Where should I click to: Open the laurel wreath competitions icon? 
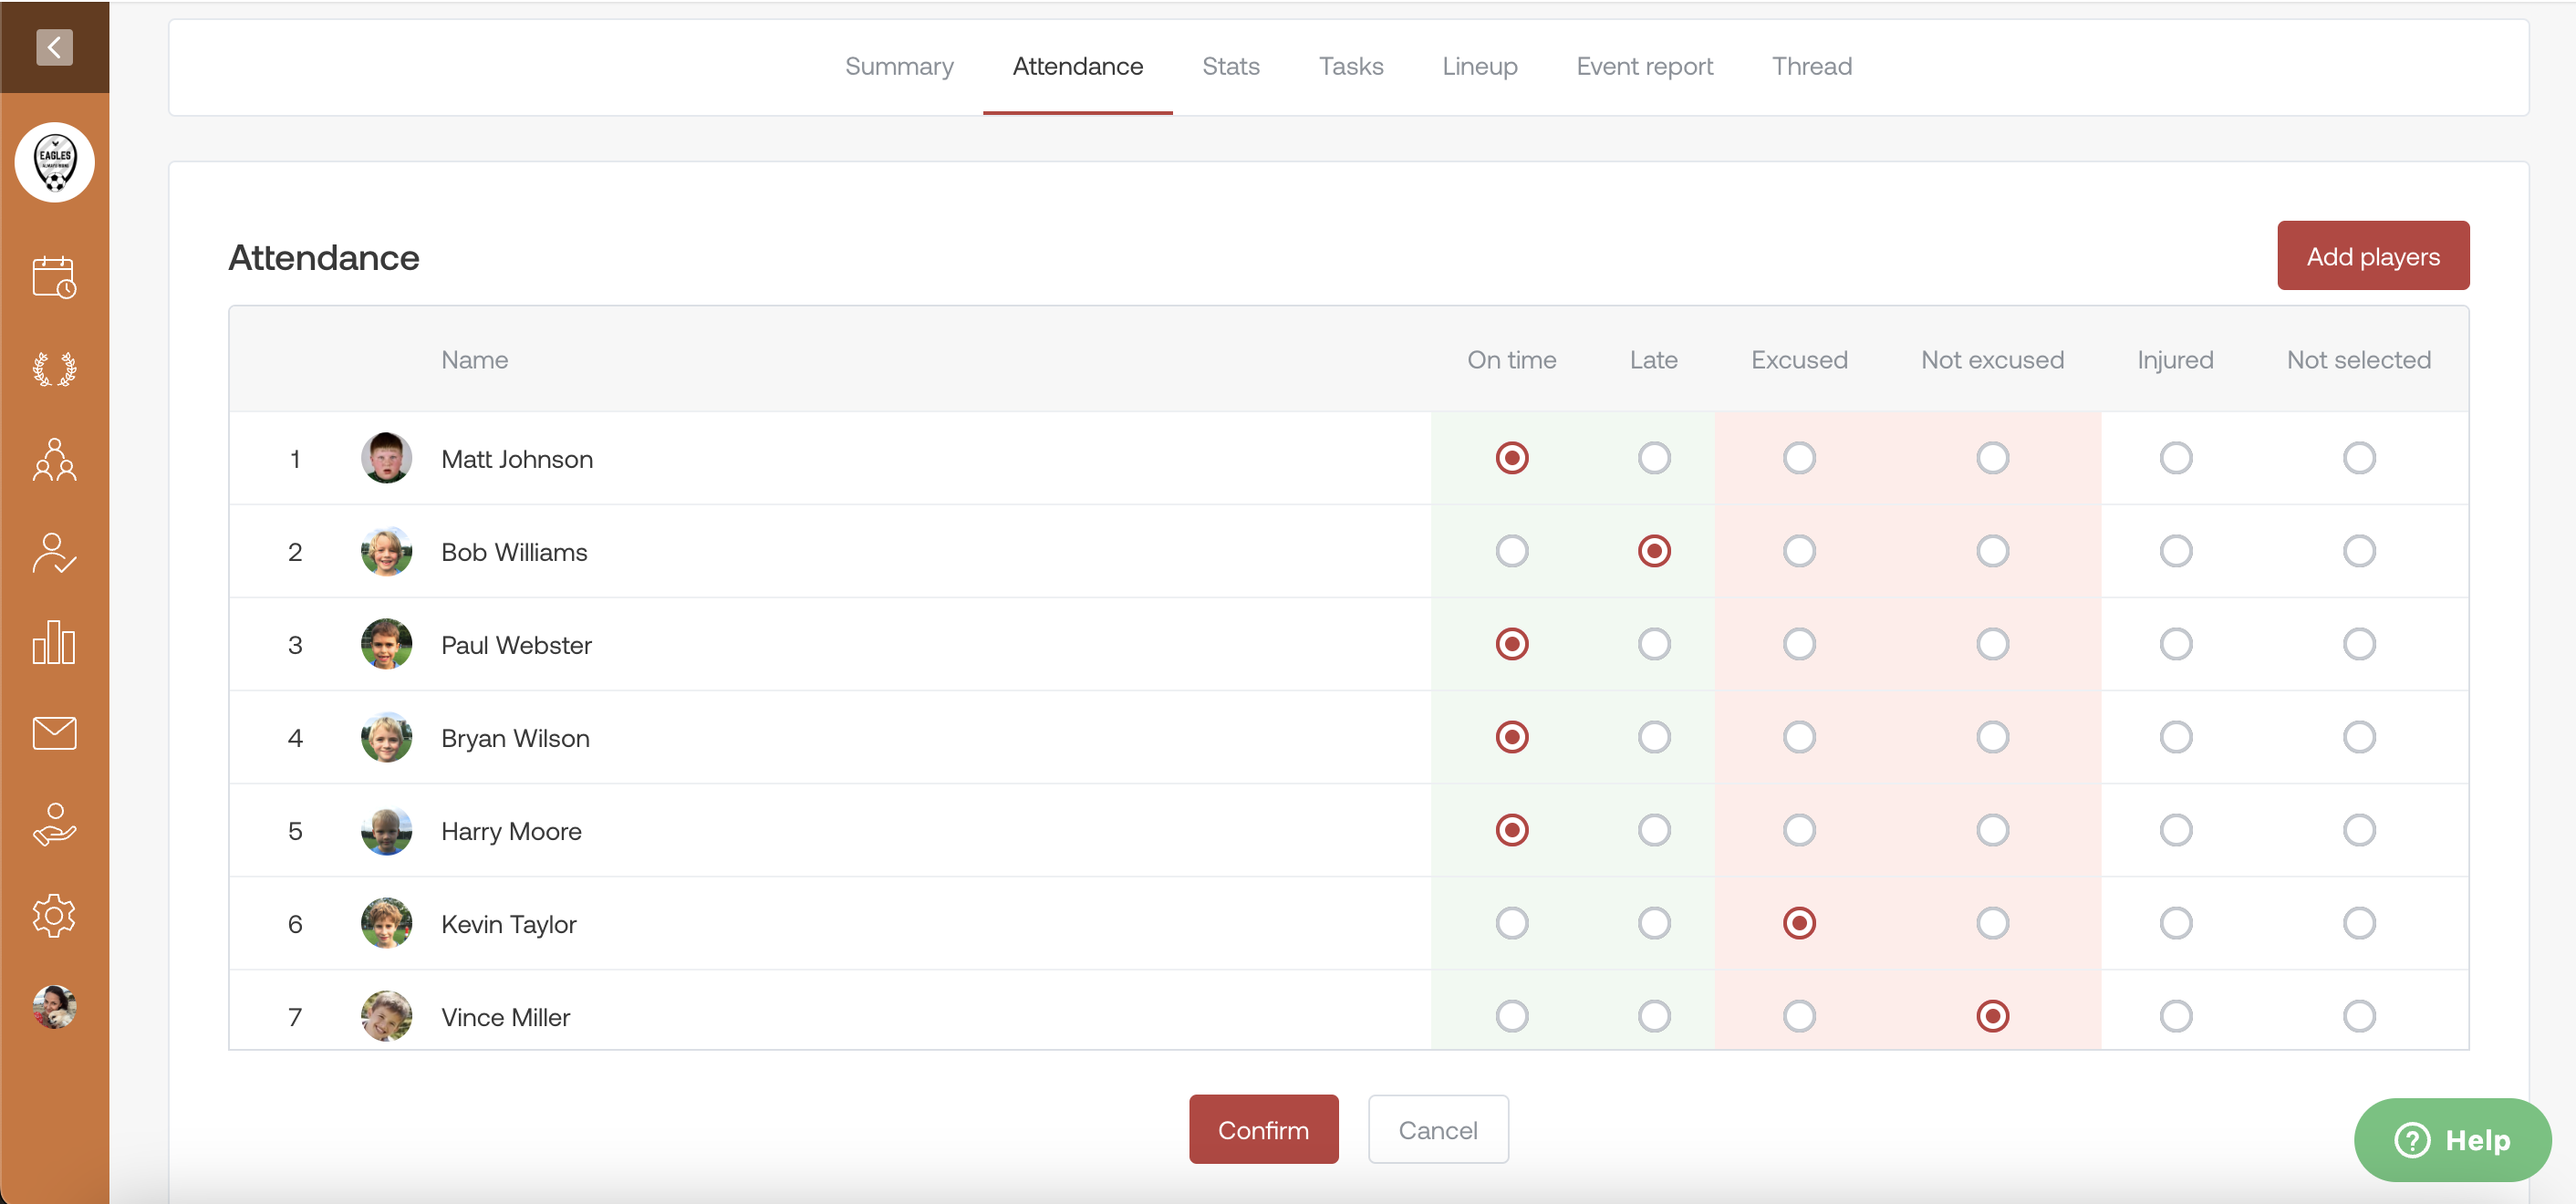click(x=54, y=369)
